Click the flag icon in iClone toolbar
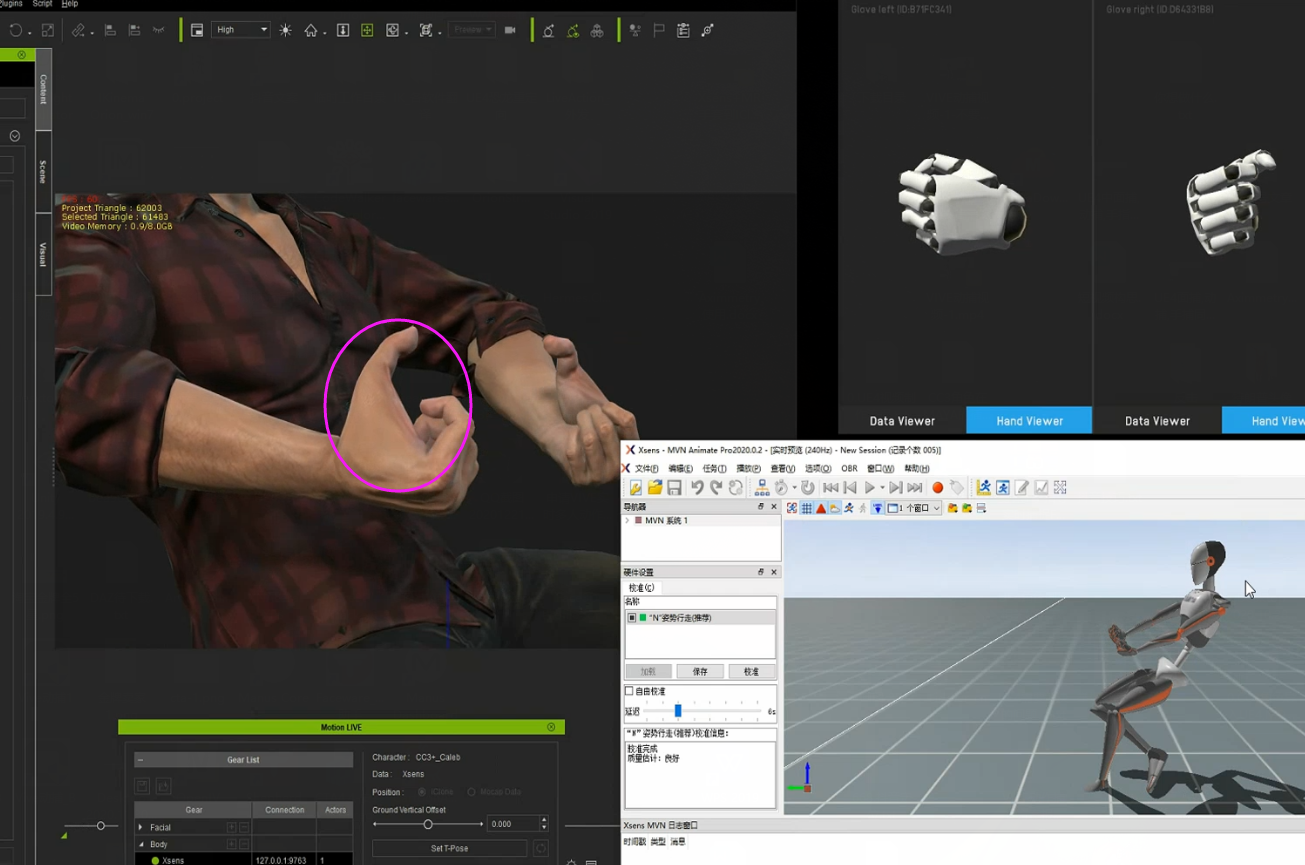 click(x=659, y=30)
